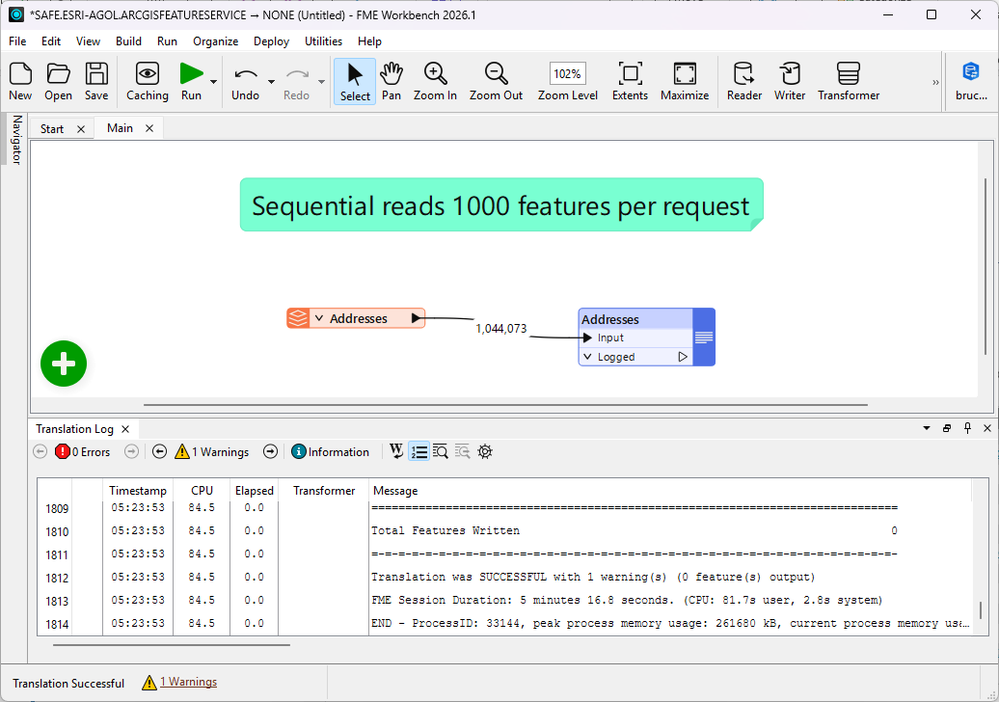Close the Main tab

pyautogui.click(x=149, y=128)
